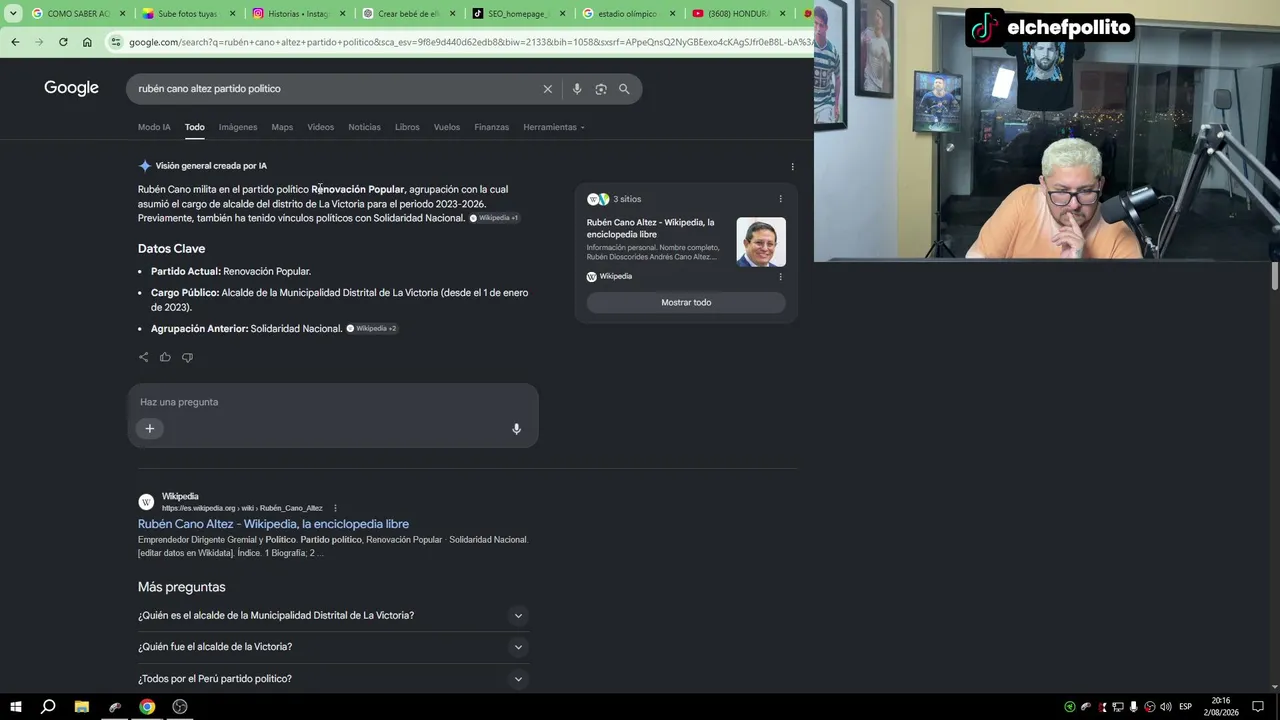1280x720 pixels.
Task: Switch to the Vuelos results tab
Action: coord(447,127)
